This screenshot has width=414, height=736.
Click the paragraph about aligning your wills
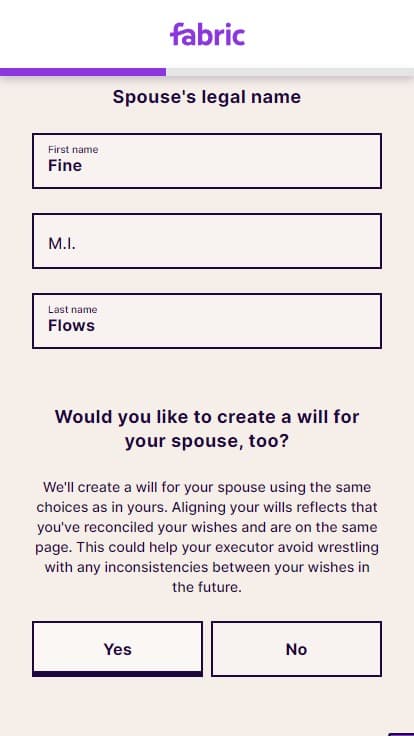tap(207, 537)
